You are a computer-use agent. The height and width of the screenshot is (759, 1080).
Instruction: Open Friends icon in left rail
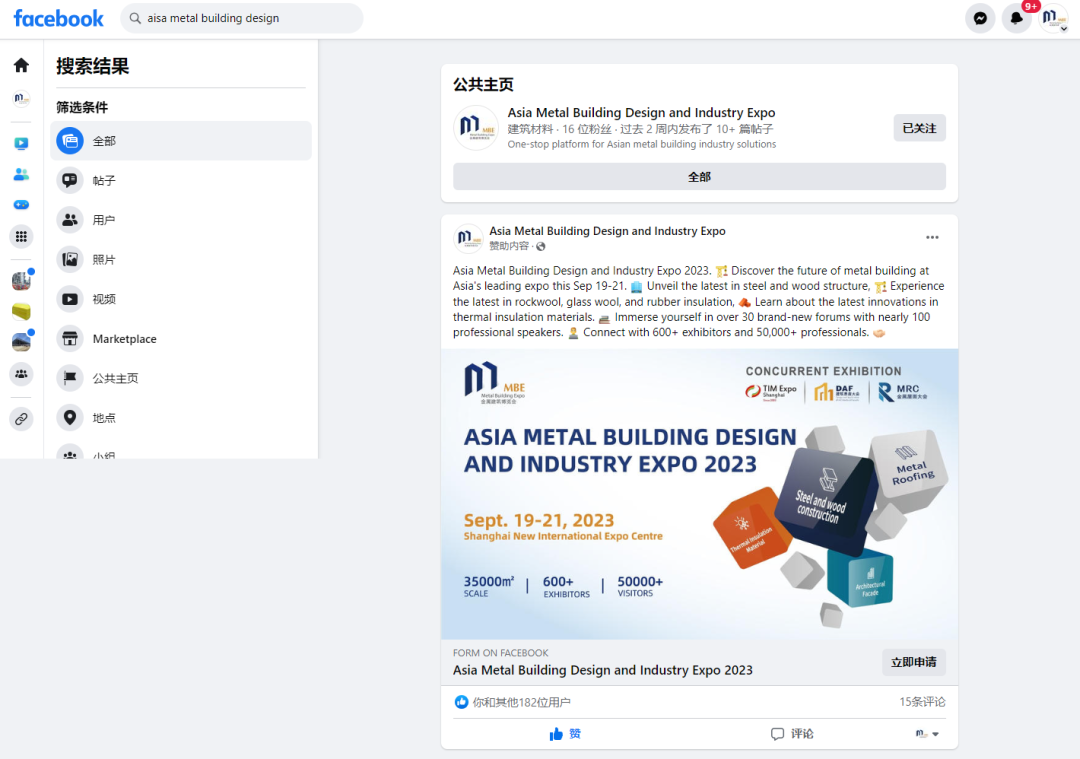pyautogui.click(x=21, y=174)
